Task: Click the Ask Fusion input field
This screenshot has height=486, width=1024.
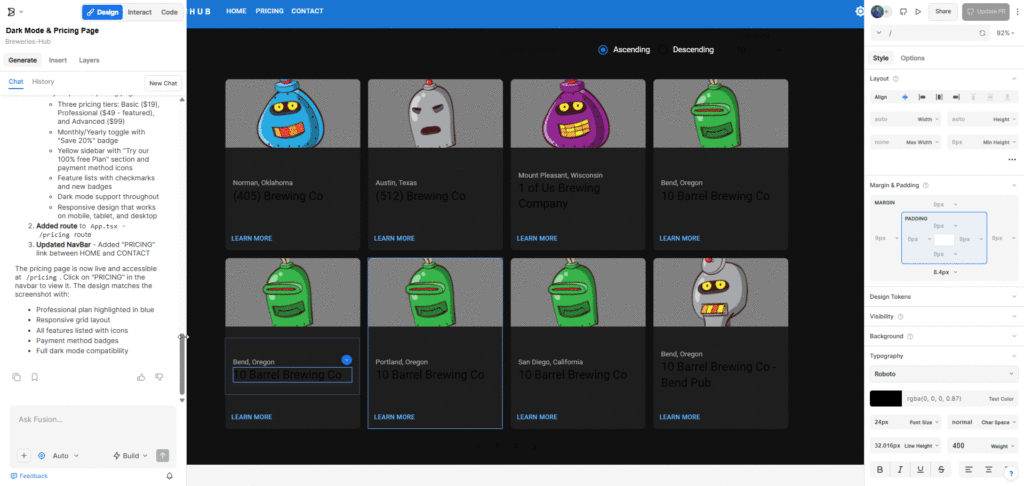Action: 90,419
